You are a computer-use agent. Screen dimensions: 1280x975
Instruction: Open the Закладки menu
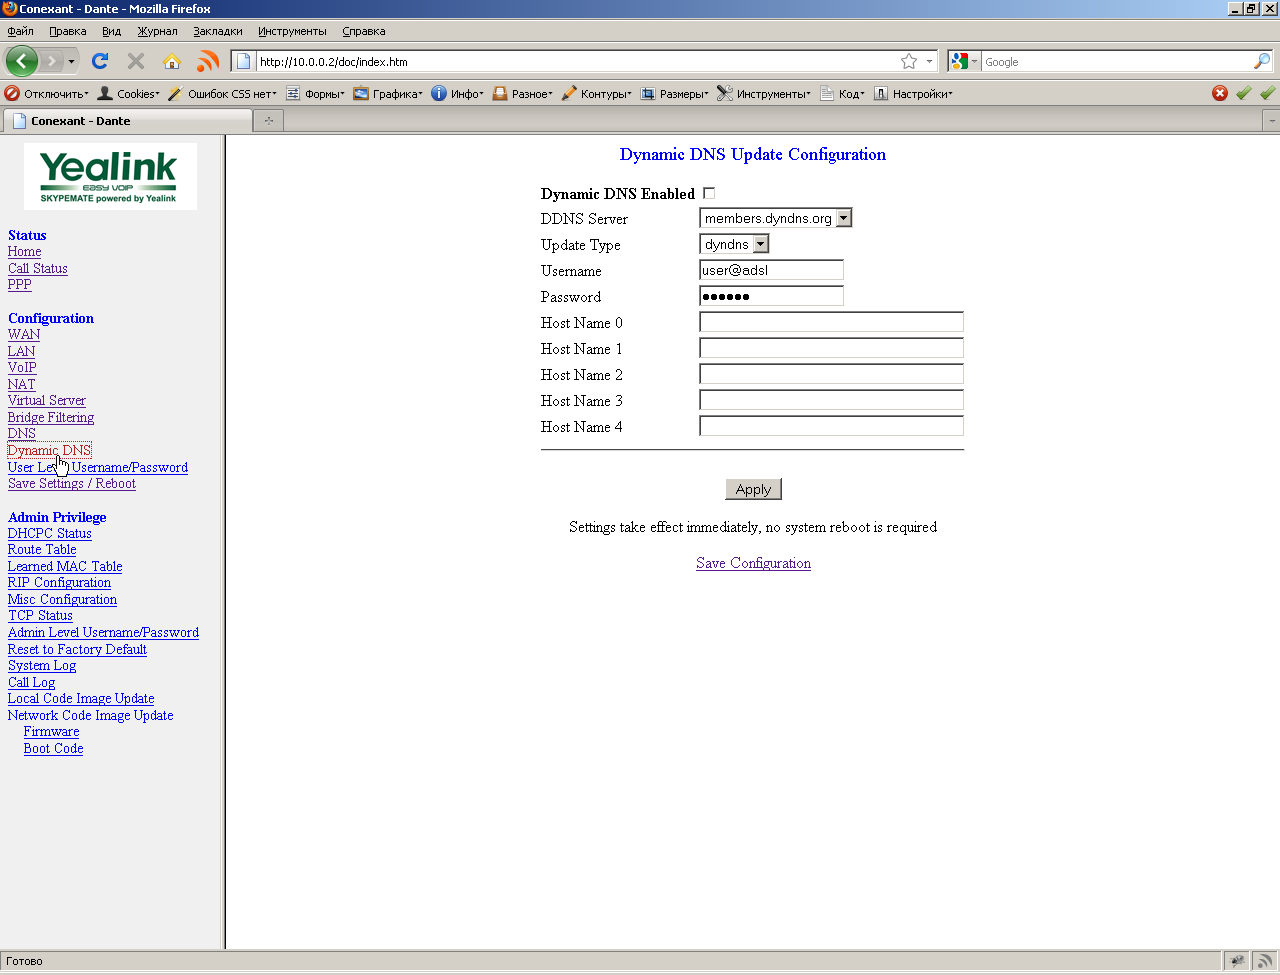(218, 31)
